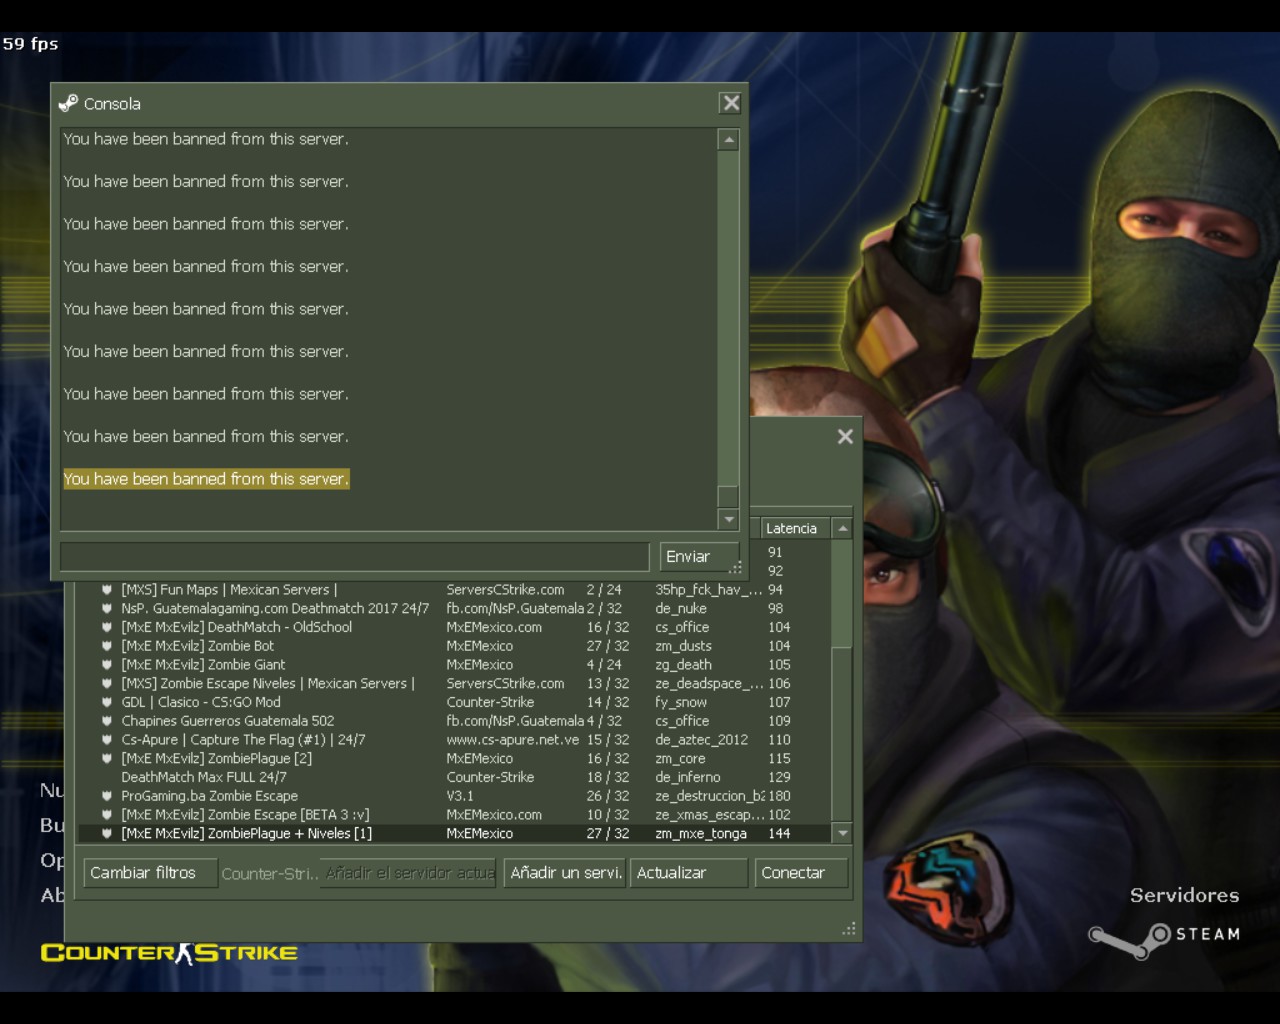1280x1024 pixels.
Task: Click Actualizar to refresh server list
Action: tap(689, 873)
